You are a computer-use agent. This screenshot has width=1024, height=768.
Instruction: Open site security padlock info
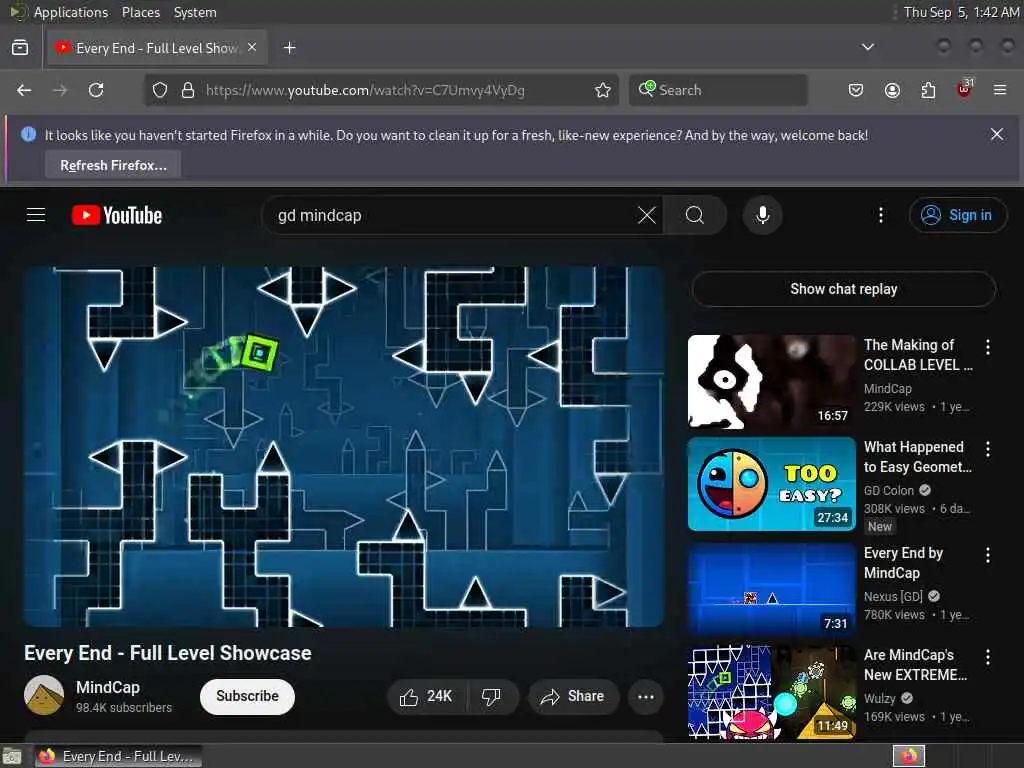pos(187,90)
